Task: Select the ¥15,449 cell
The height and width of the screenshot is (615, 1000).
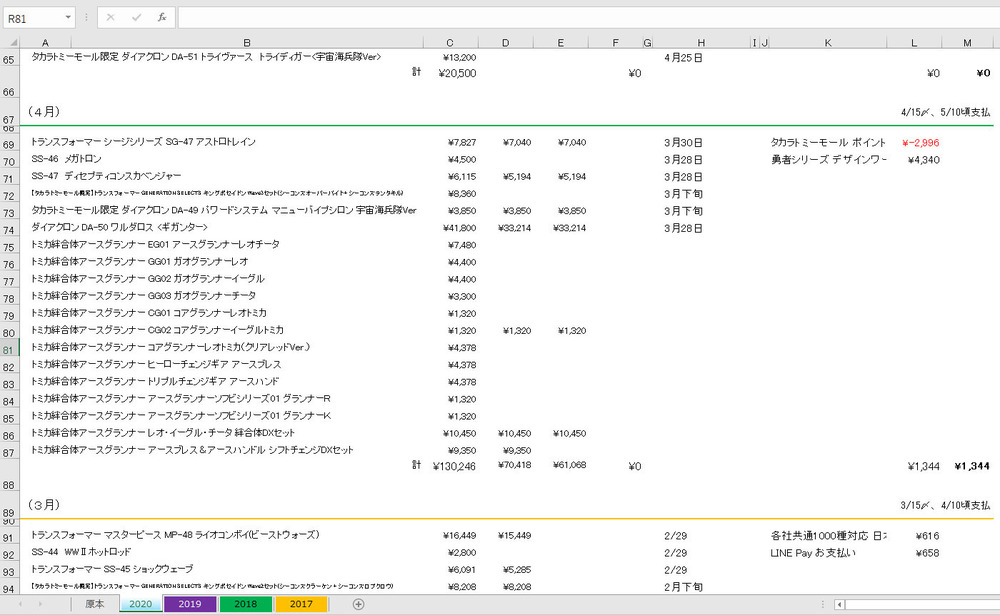Action: (514, 535)
